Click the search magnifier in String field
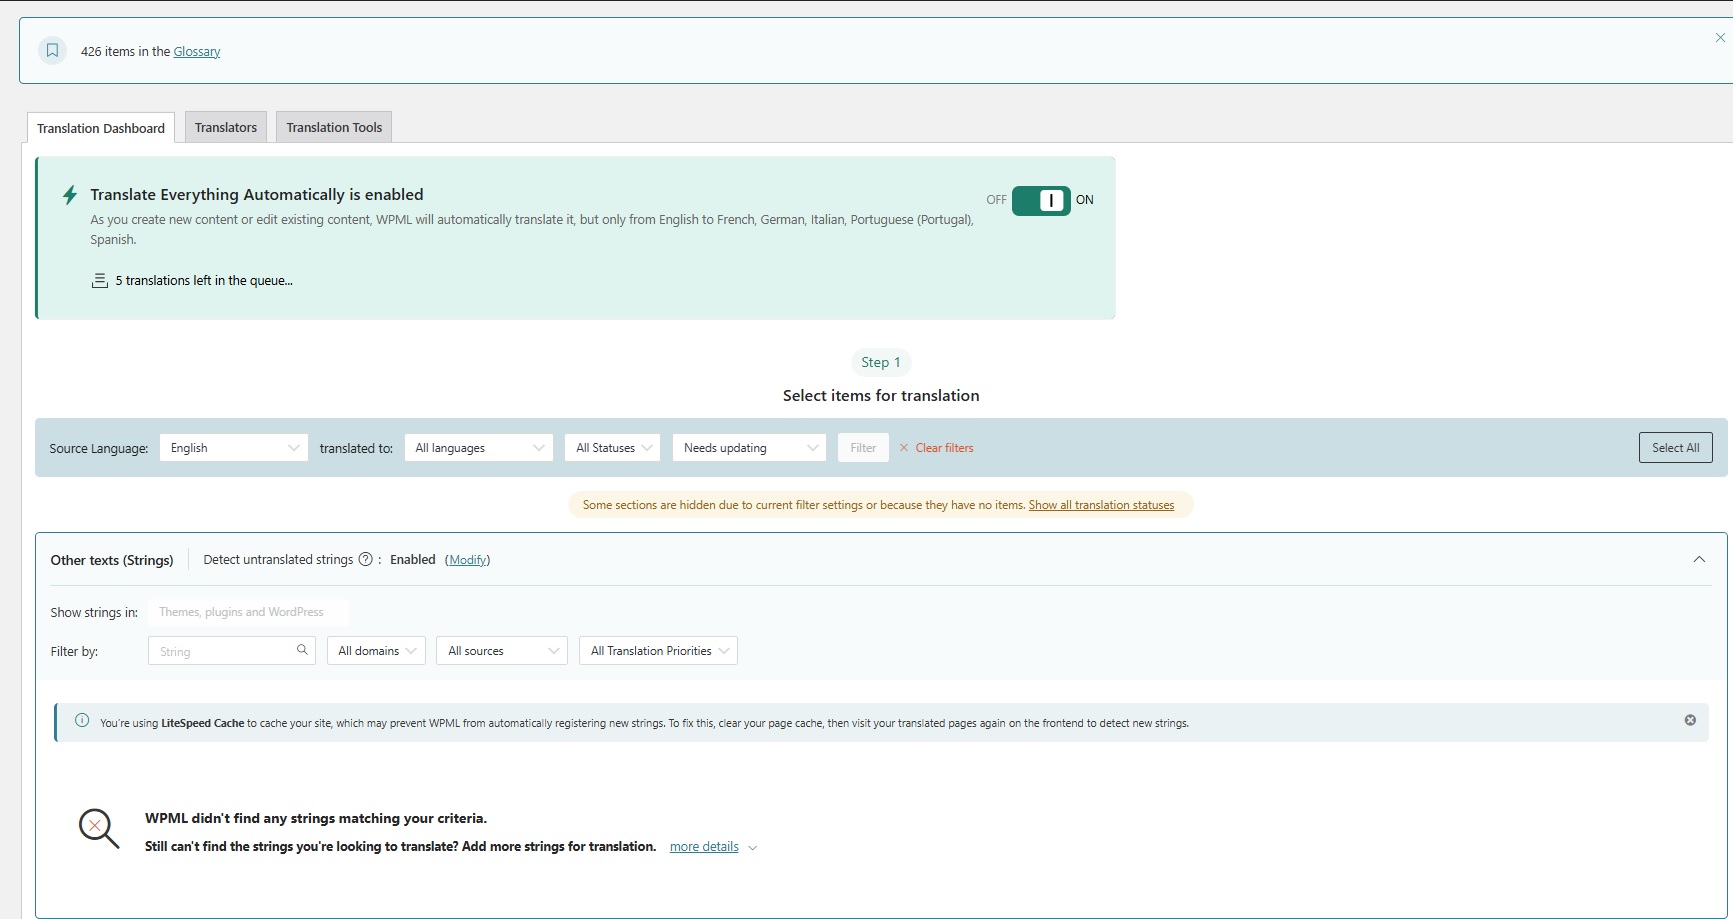The image size is (1733, 919). 302,650
